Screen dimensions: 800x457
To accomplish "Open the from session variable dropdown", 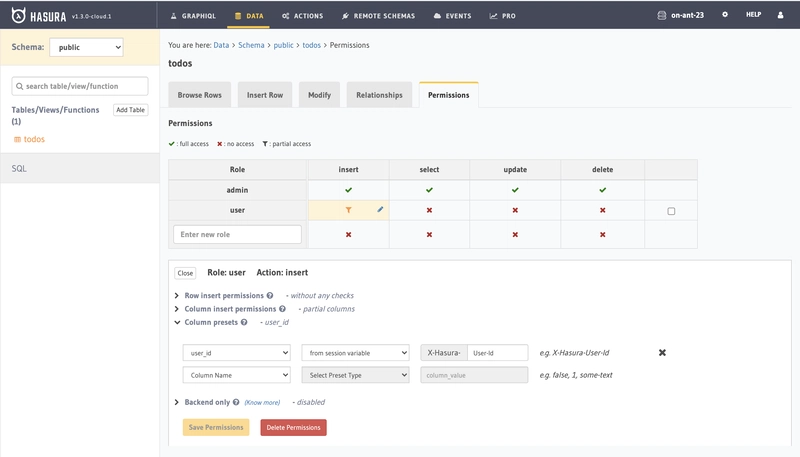I will pyautogui.click(x=356, y=352).
